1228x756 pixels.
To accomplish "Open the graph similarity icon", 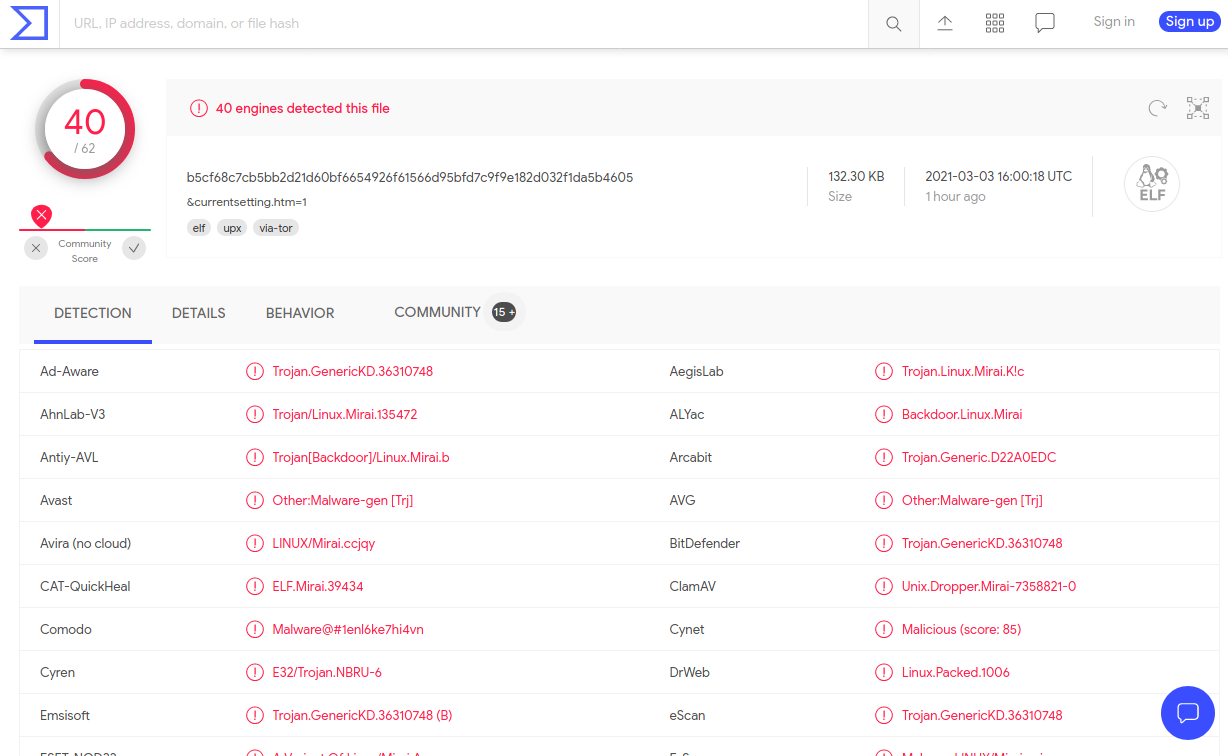I will 1197,108.
